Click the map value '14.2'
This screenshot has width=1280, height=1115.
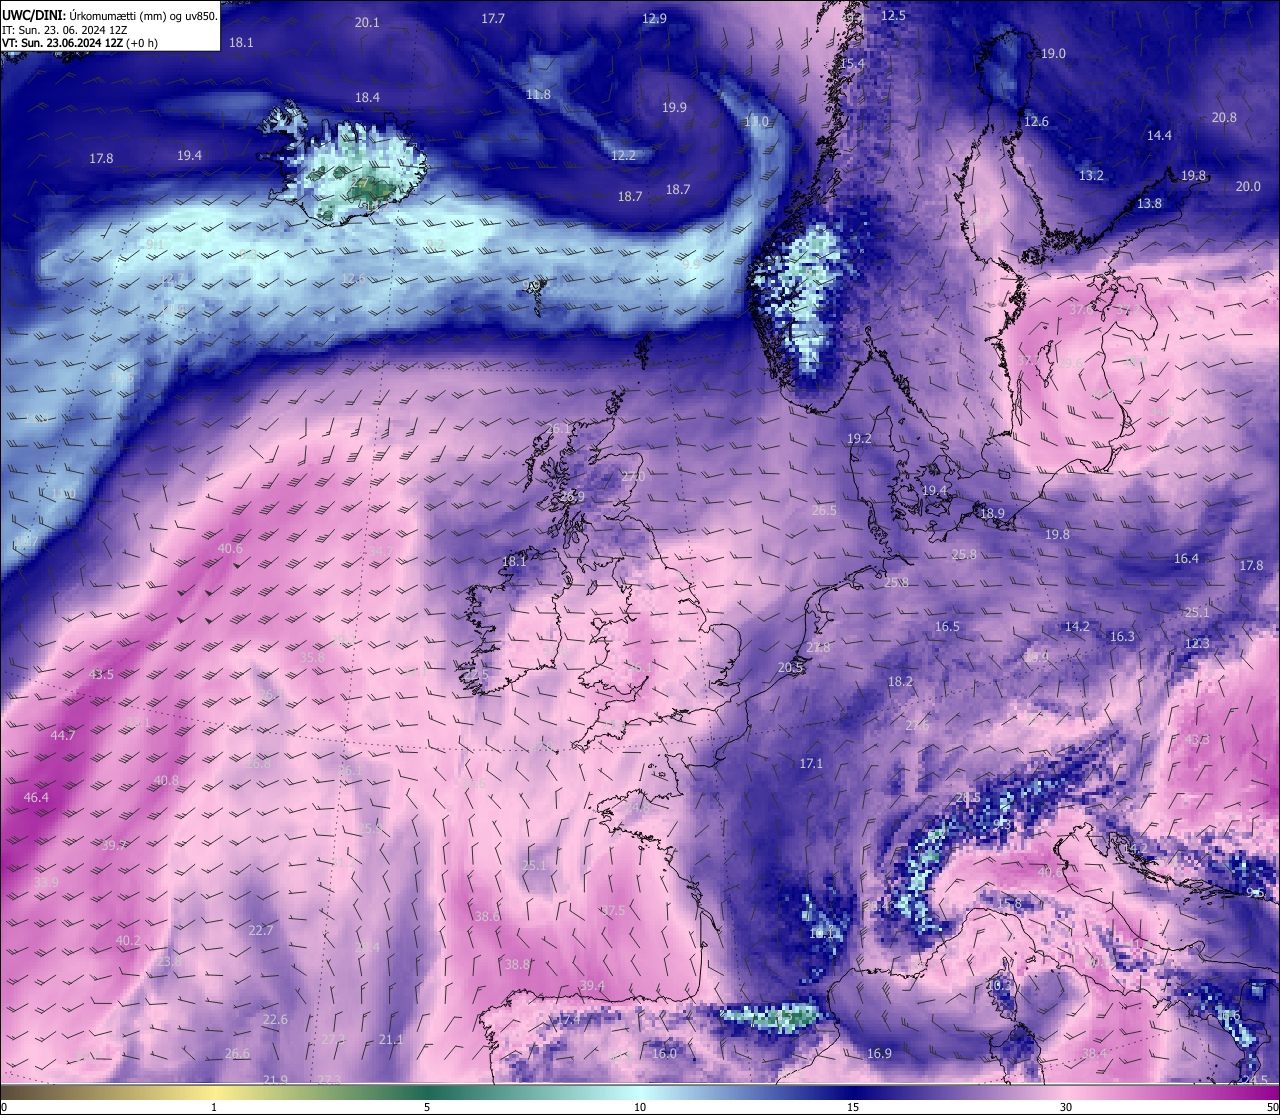pos(1077,626)
